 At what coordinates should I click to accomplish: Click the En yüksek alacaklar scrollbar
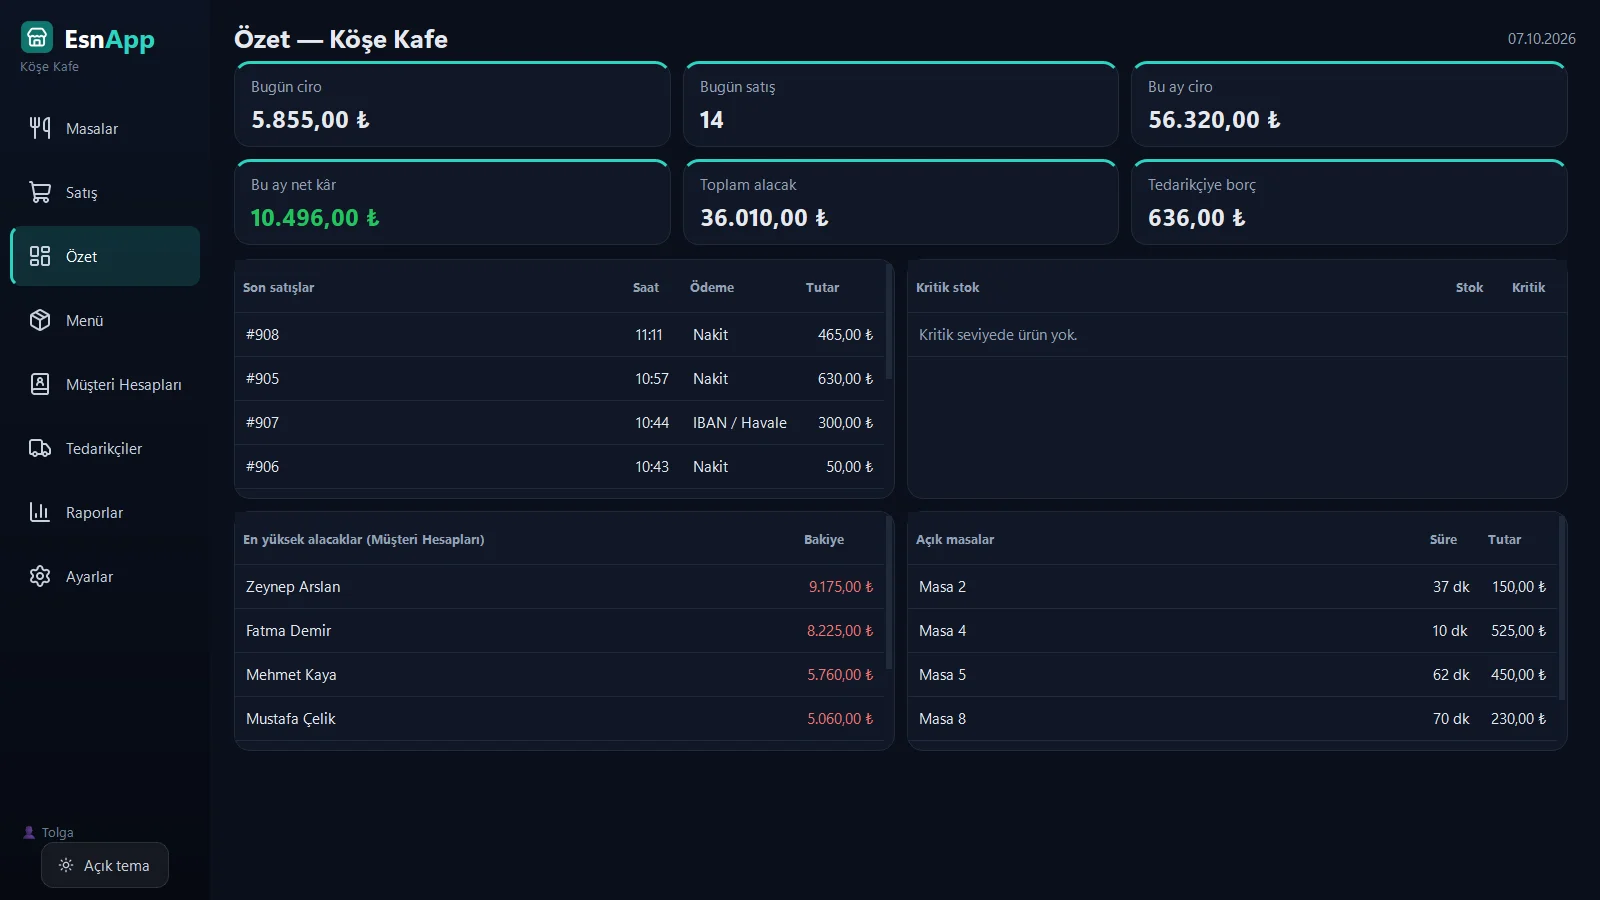pos(889,592)
